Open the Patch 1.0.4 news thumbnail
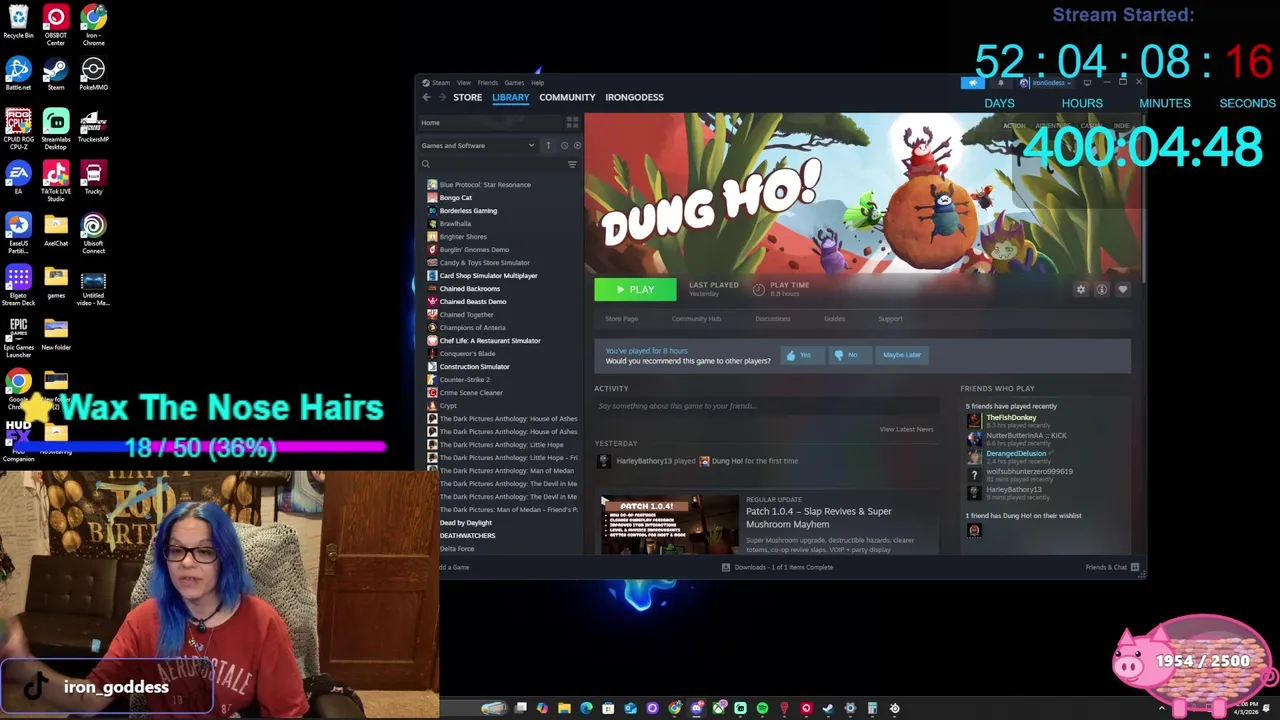This screenshot has width=1280, height=720. [x=669, y=525]
